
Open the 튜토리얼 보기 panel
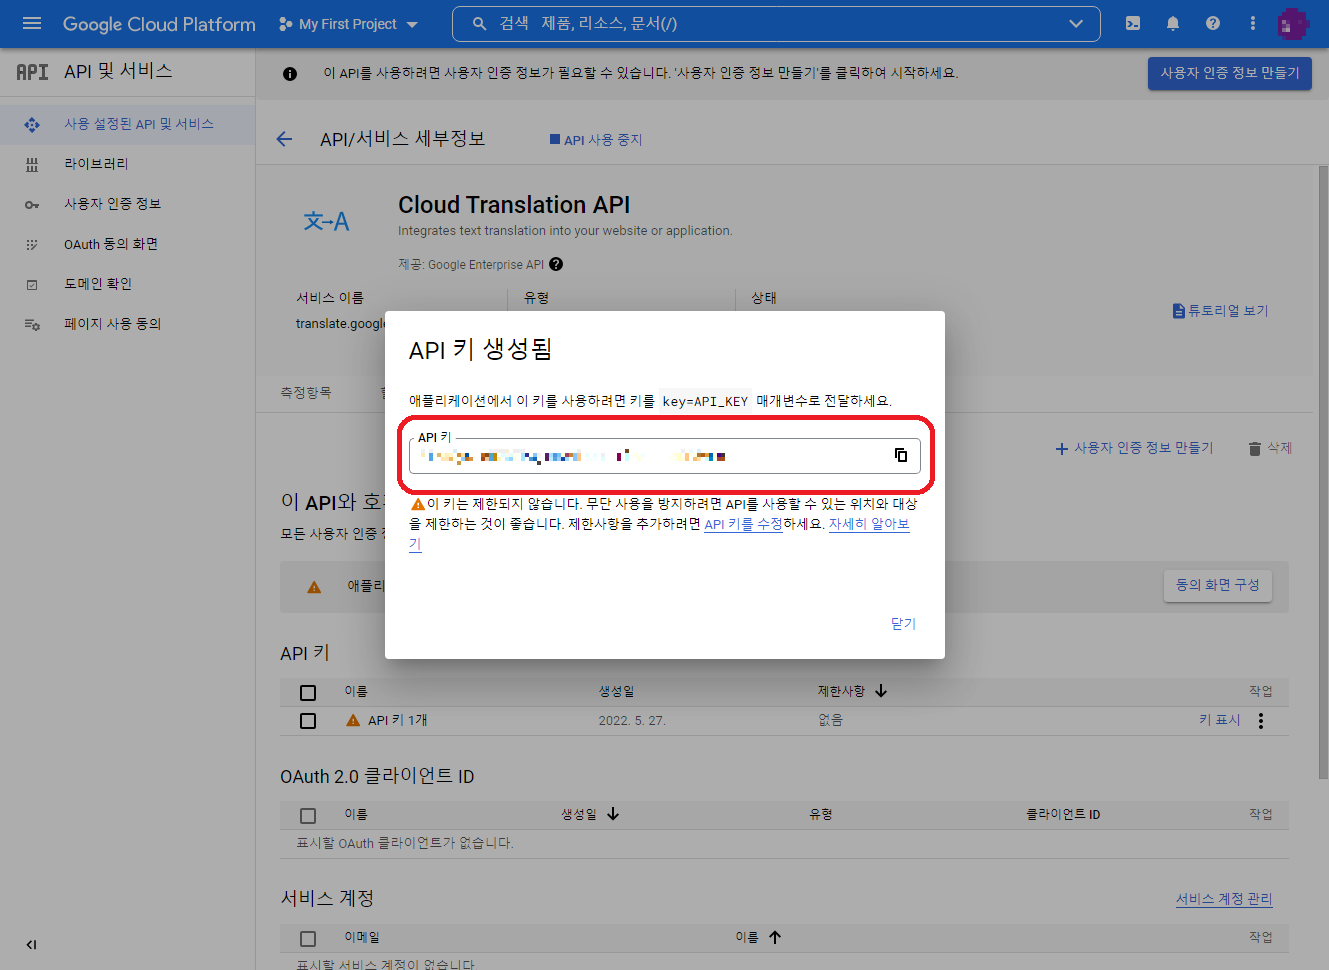pyautogui.click(x=1221, y=310)
